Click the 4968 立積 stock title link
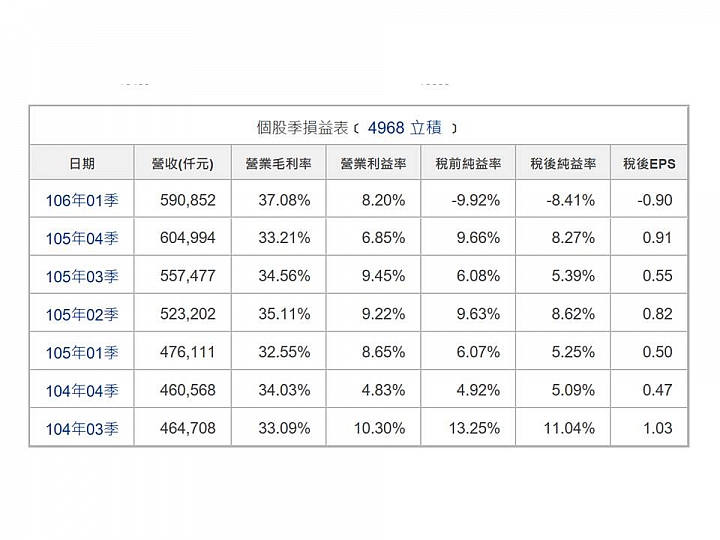The height and width of the screenshot is (540, 720). (405, 128)
